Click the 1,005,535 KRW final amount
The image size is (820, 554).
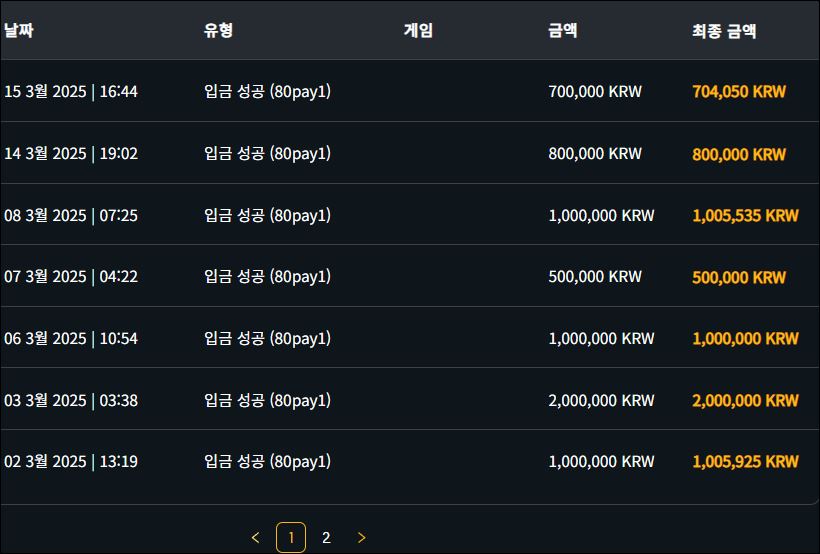[x=745, y=216]
